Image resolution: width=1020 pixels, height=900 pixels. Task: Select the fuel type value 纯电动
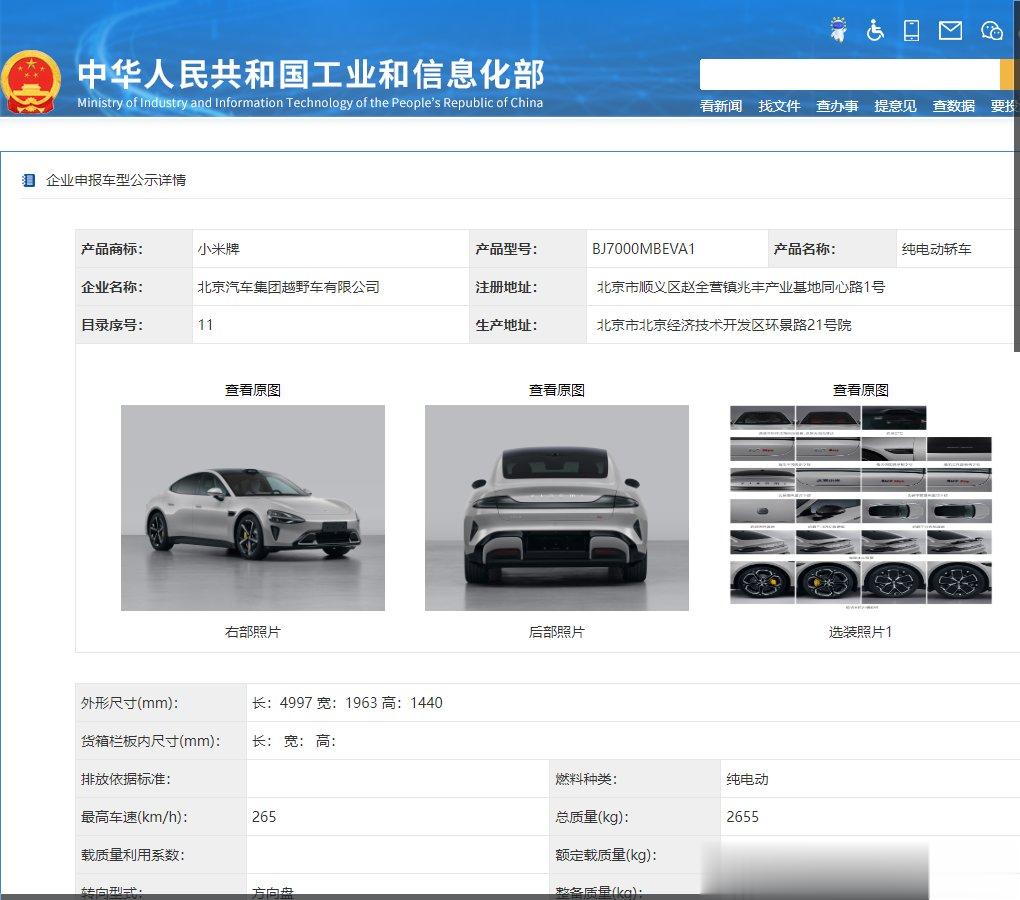[x=747, y=779]
